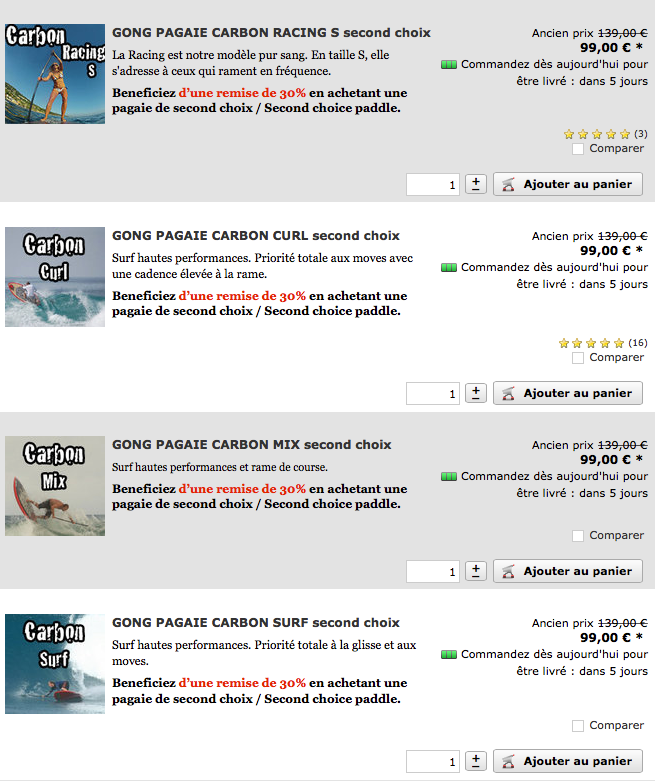
Task: Tick Comparer checkbox for Carbon Curl
Action: [578, 358]
